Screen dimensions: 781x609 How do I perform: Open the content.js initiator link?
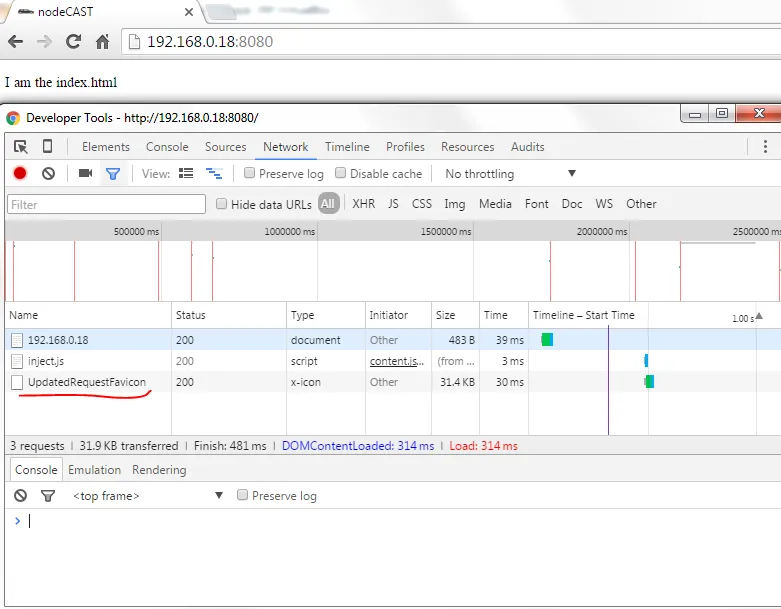(396, 361)
